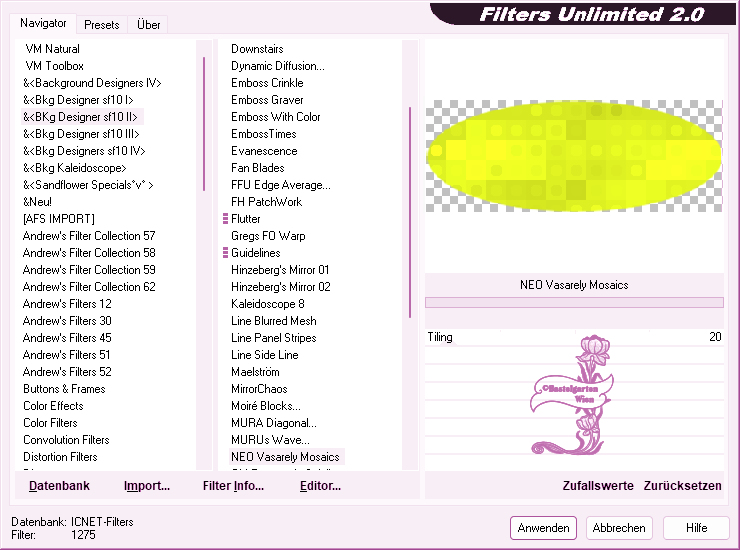Select &<Bkg Kaleidoscope> category
This screenshot has height=550, width=740.
pos(75,168)
